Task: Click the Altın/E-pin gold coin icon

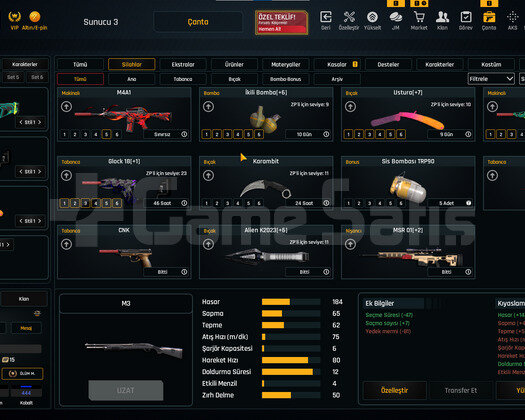Action: click(x=35, y=16)
